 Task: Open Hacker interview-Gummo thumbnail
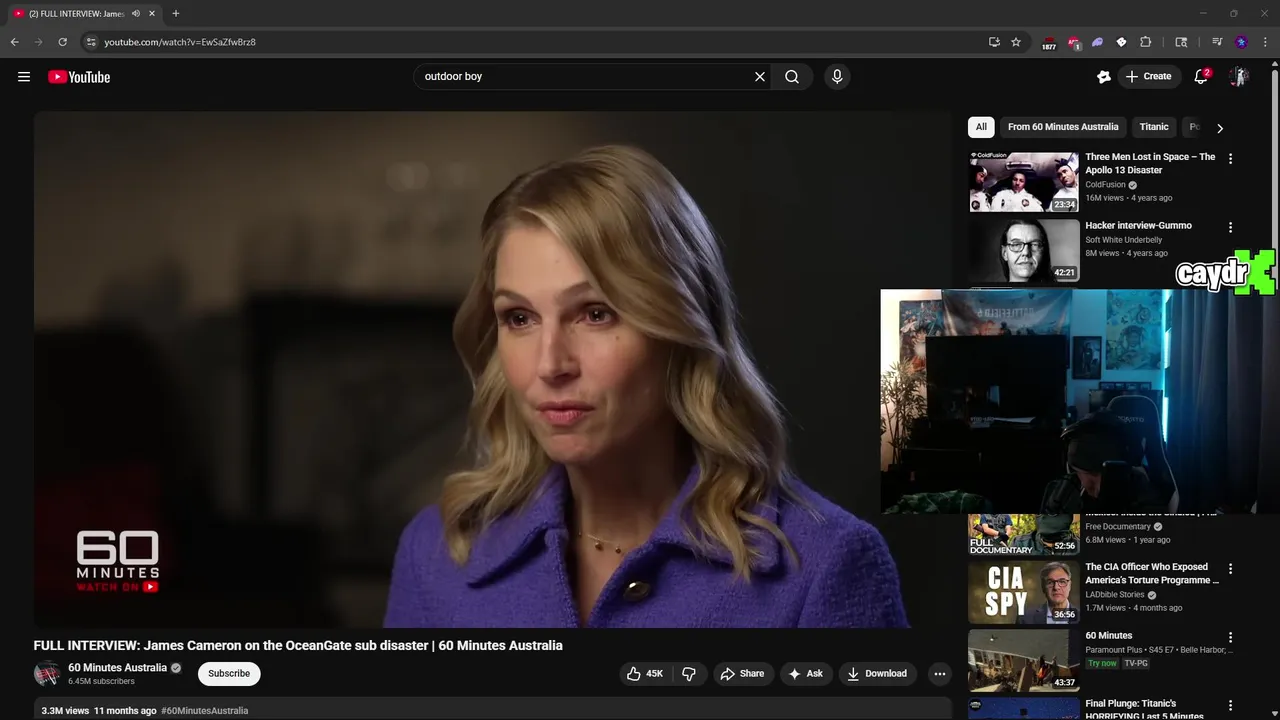1024,250
